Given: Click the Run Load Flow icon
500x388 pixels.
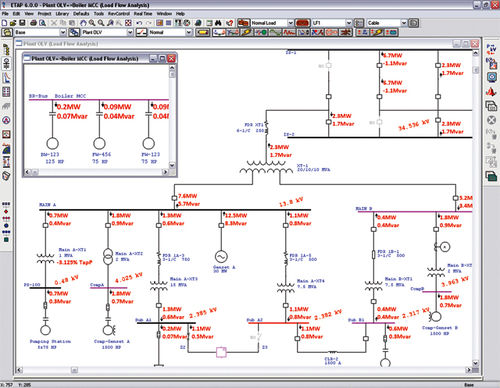Looking at the screenshot, I should pyautogui.click(x=491, y=49).
